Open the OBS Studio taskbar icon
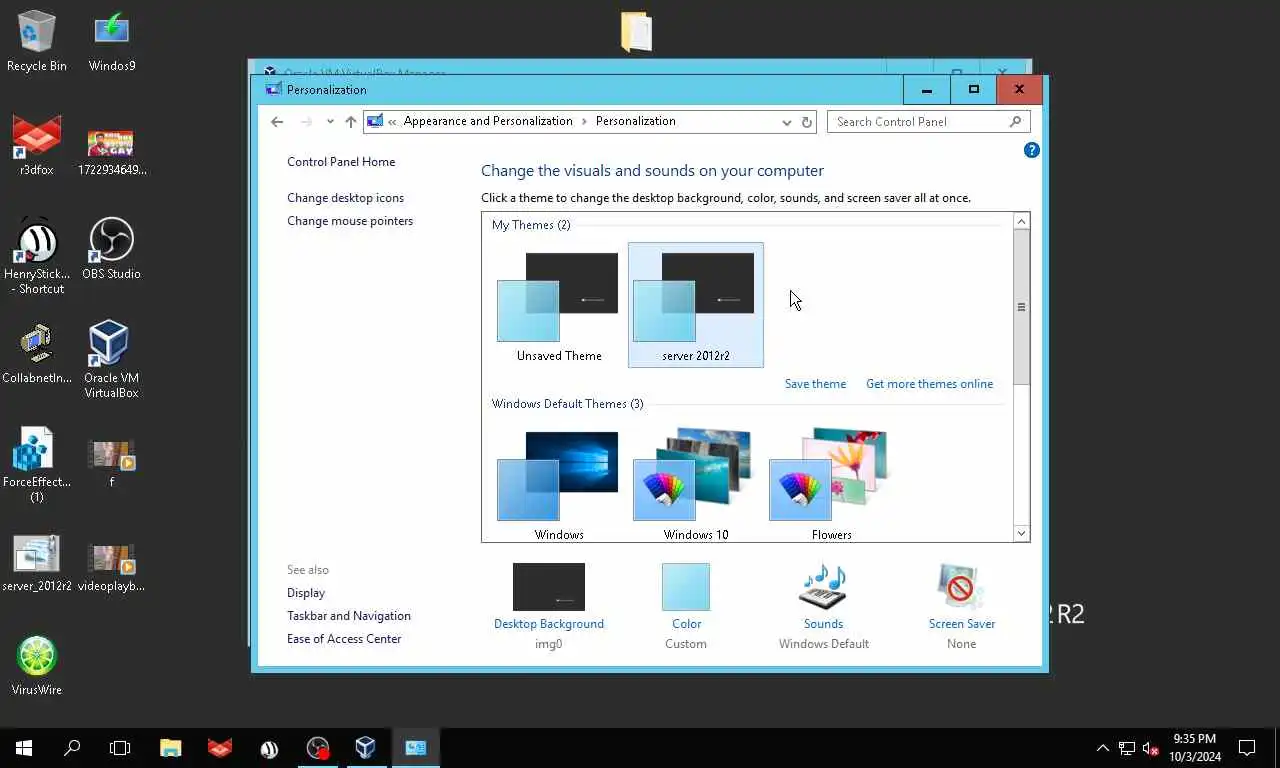 318,747
